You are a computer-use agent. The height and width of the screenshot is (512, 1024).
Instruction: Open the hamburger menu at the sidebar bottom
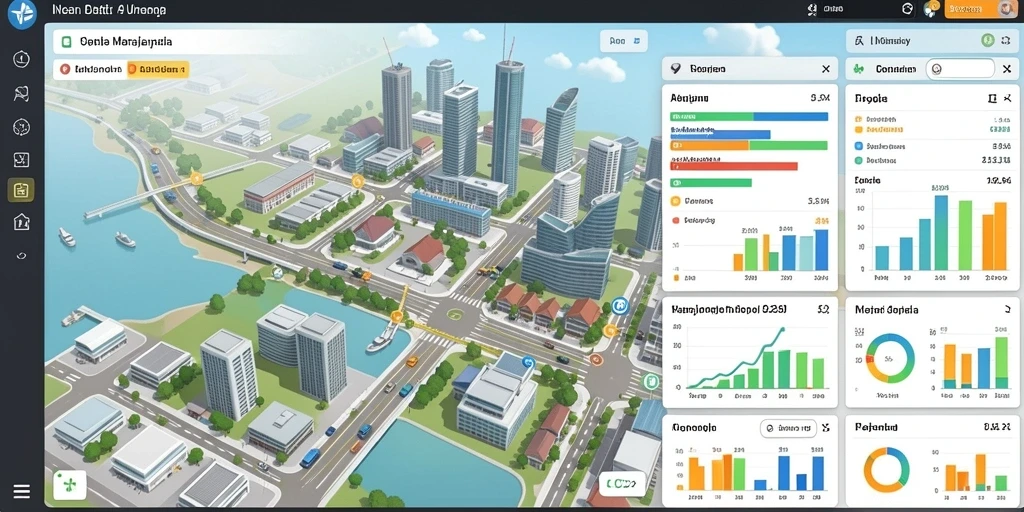pos(22,491)
